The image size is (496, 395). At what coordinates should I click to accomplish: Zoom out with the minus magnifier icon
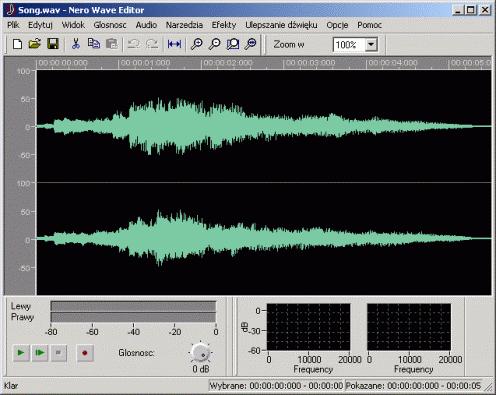pos(214,44)
